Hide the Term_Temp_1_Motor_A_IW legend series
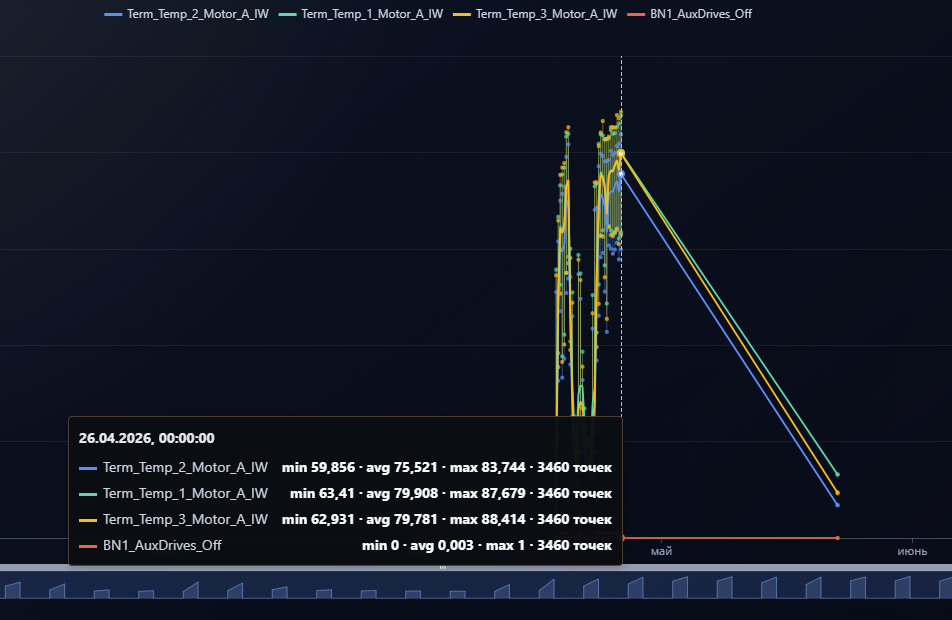Viewport: 952px width, 620px height. tap(361, 14)
